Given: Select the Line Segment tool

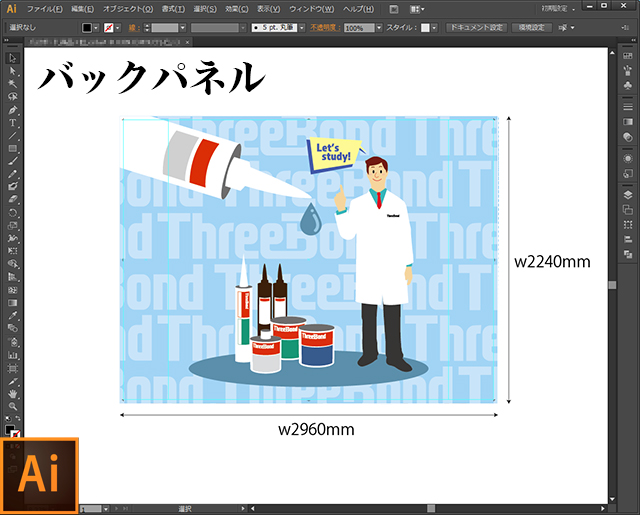Looking at the screenshot, I should [x=12, y=135].
